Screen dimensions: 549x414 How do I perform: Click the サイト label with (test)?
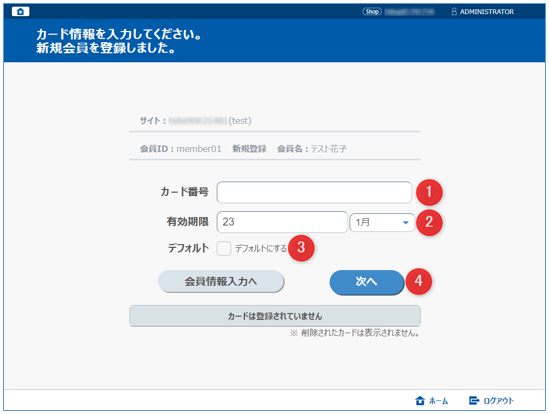tap(196, 121)
